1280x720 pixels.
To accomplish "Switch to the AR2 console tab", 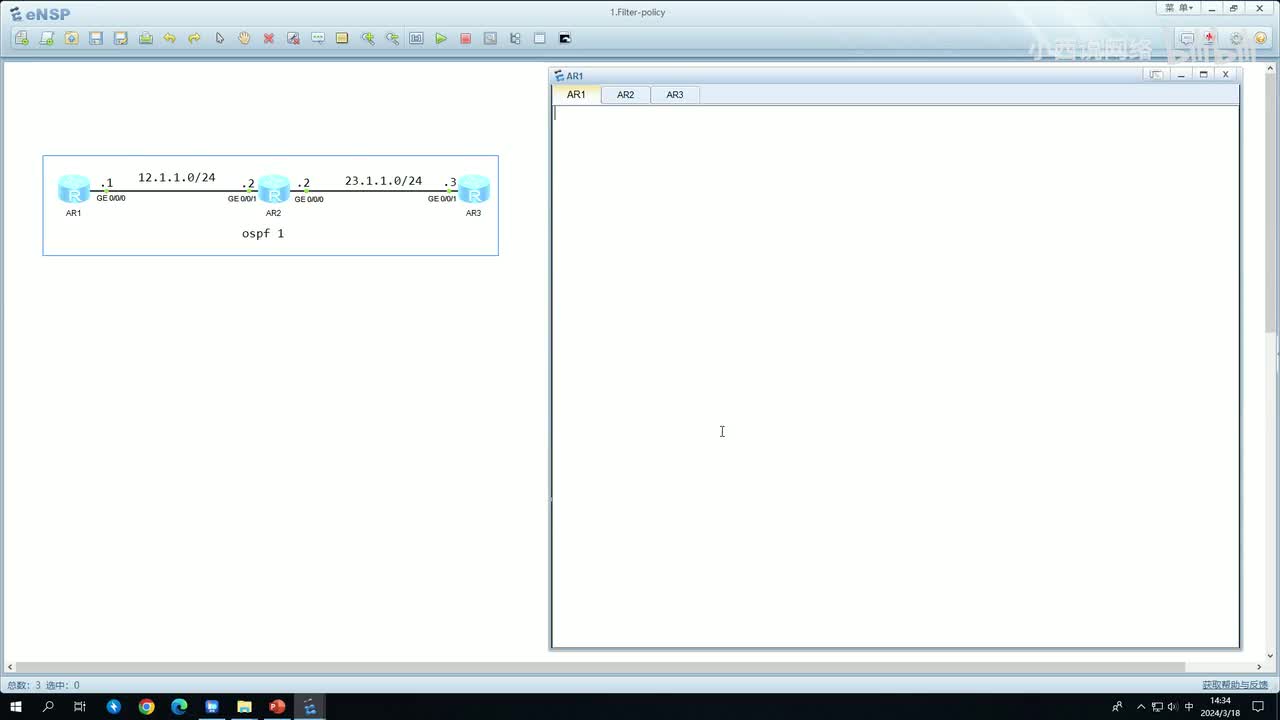I will (x=625, y=94).
